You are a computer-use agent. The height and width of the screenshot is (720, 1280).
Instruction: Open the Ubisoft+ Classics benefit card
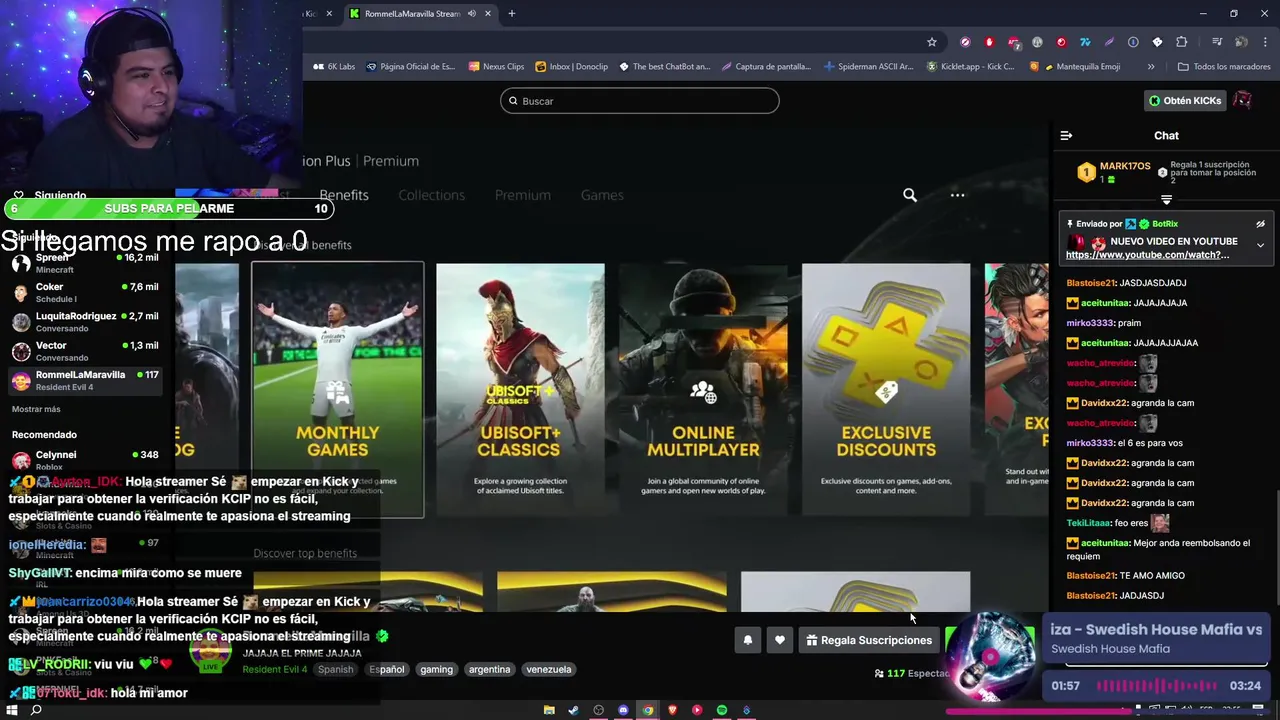(x=520, y=390)
